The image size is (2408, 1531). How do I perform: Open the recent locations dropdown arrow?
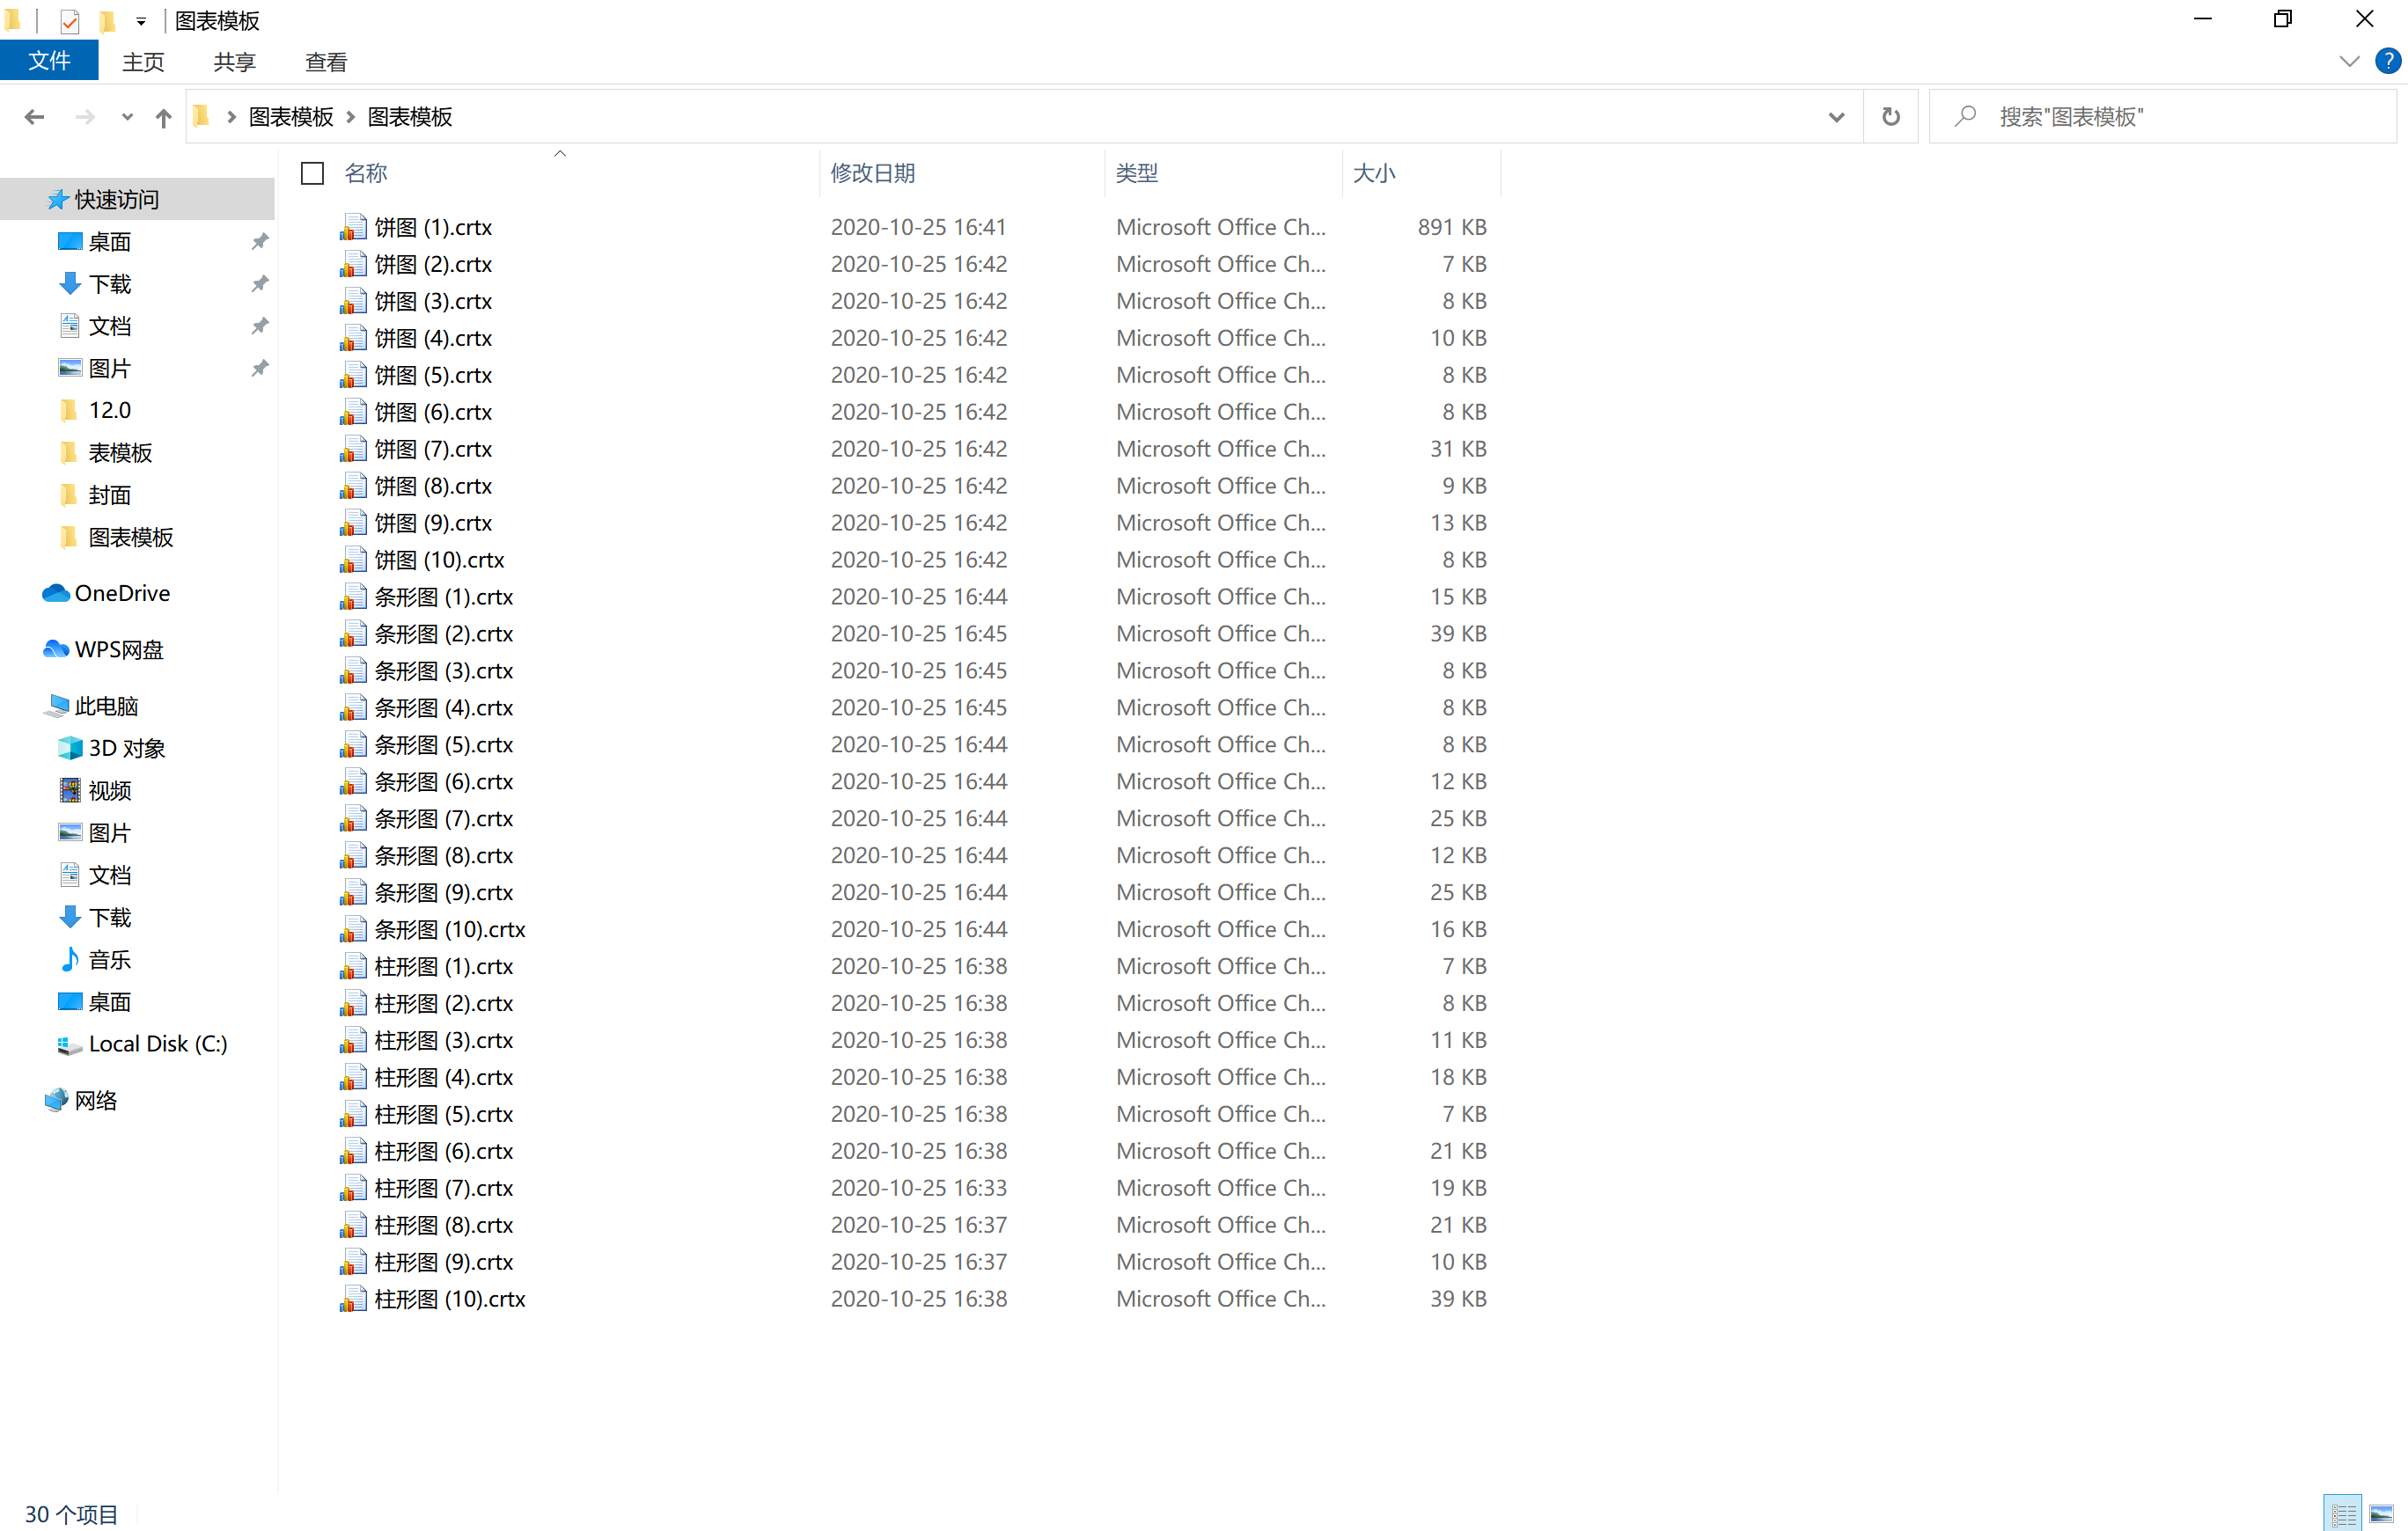[127, 117]
